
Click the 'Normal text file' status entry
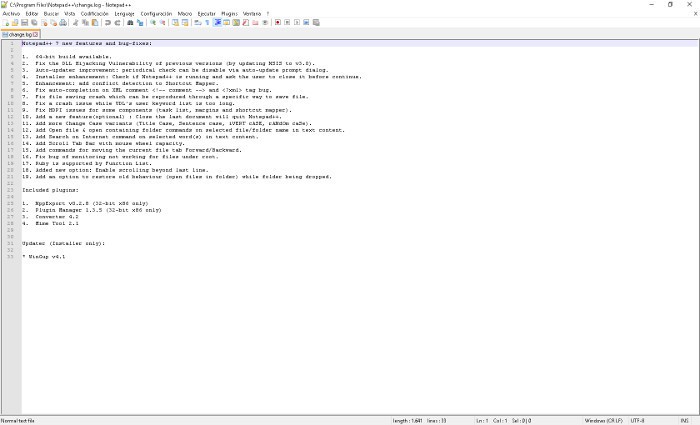(x=18, y=421)
